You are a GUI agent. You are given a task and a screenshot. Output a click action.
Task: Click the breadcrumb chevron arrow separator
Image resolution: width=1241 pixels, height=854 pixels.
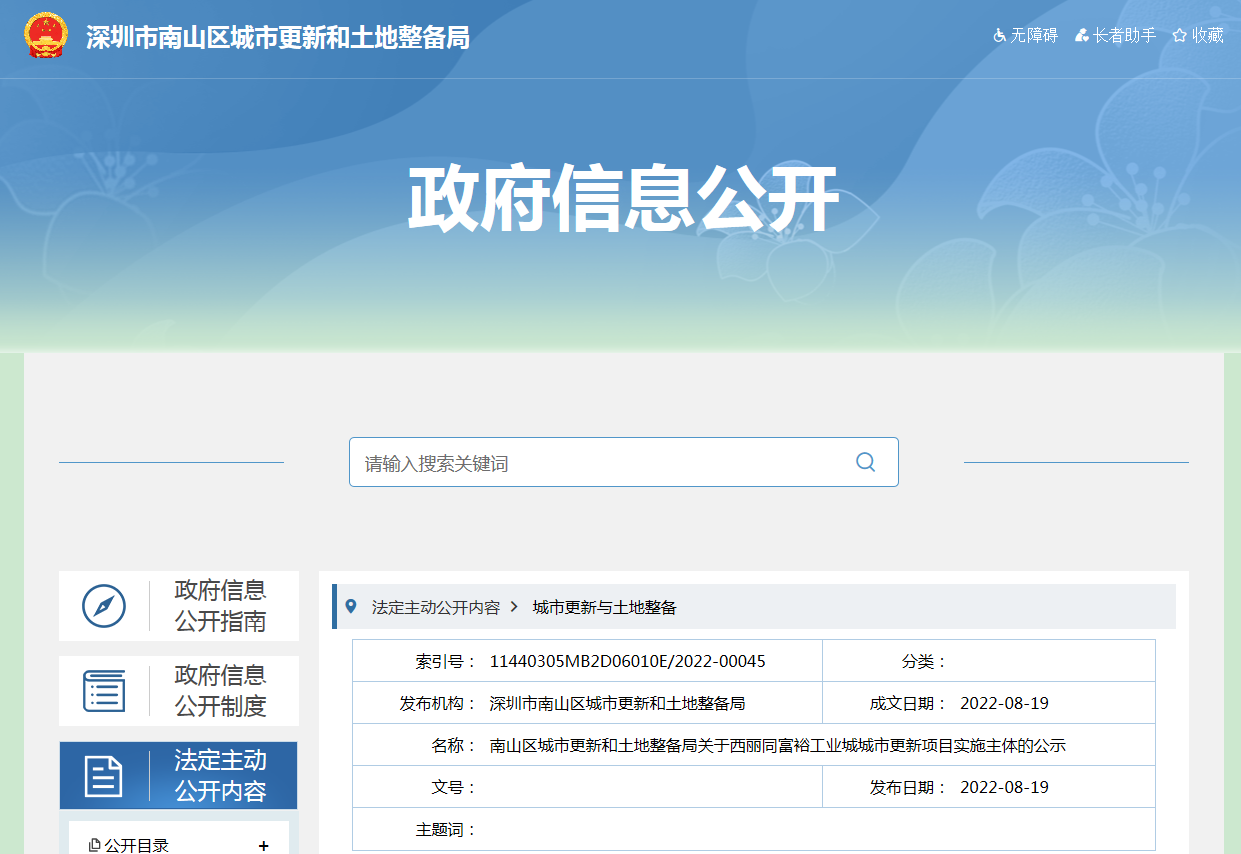[514, 607]
